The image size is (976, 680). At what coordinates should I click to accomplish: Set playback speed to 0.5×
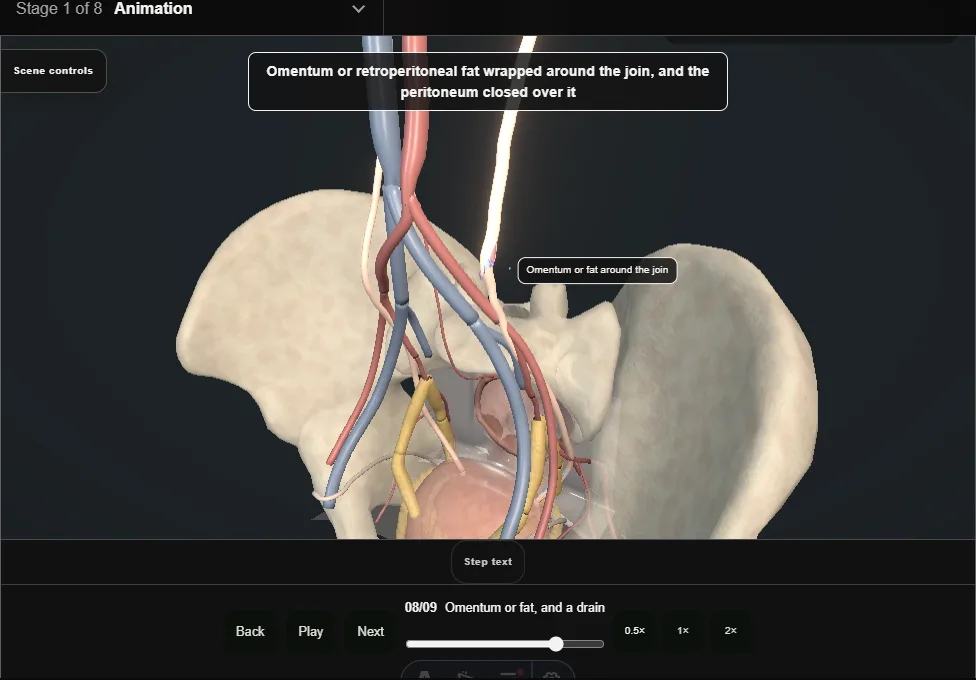tap(635, 631)
